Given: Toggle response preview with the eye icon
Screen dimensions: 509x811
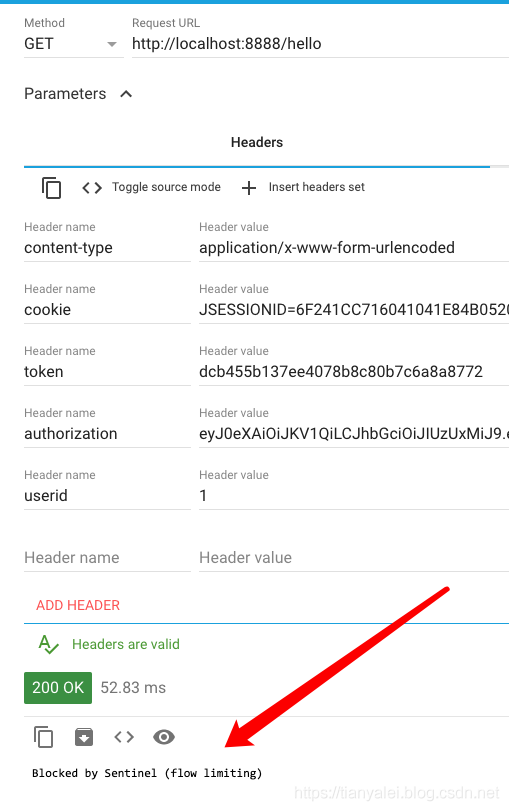Looking at the screenshot, I should click(164, 737).
